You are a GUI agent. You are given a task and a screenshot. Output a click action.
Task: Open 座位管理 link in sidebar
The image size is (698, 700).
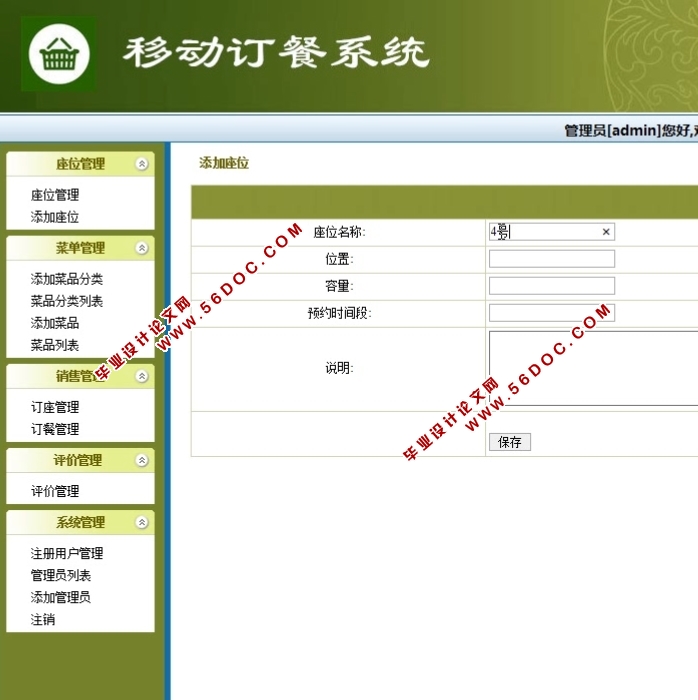pyautogui.click(x=55, y=195)
